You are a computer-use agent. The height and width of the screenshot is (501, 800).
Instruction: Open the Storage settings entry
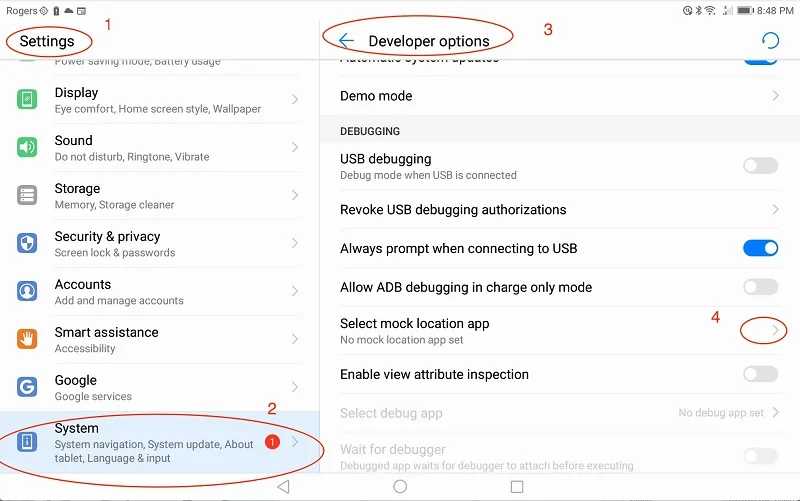click(x=160, y=195)
